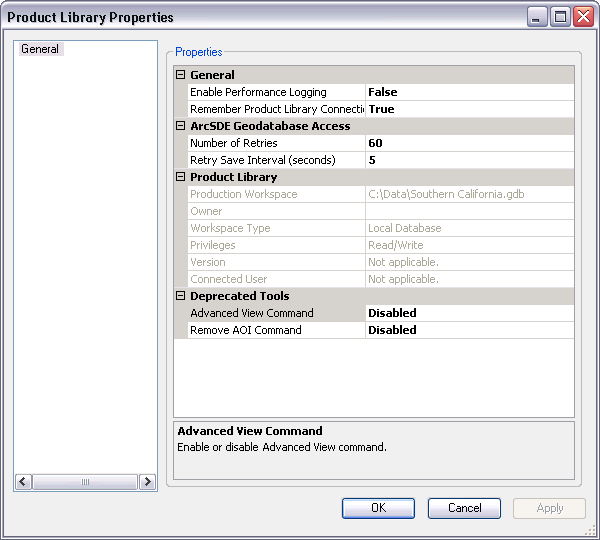
Task: Select the Enable Performance Logging row label
Action: [277, 92]
